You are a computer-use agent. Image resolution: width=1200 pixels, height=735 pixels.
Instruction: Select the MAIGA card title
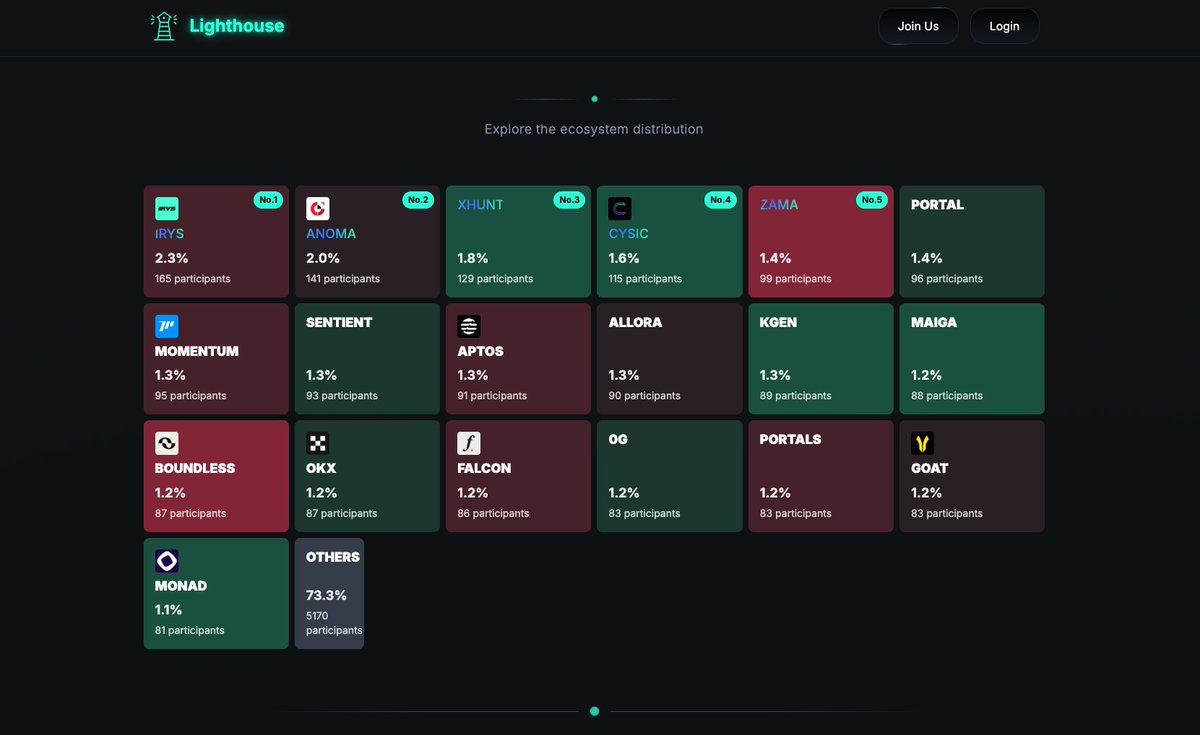[x=934, y=322]
